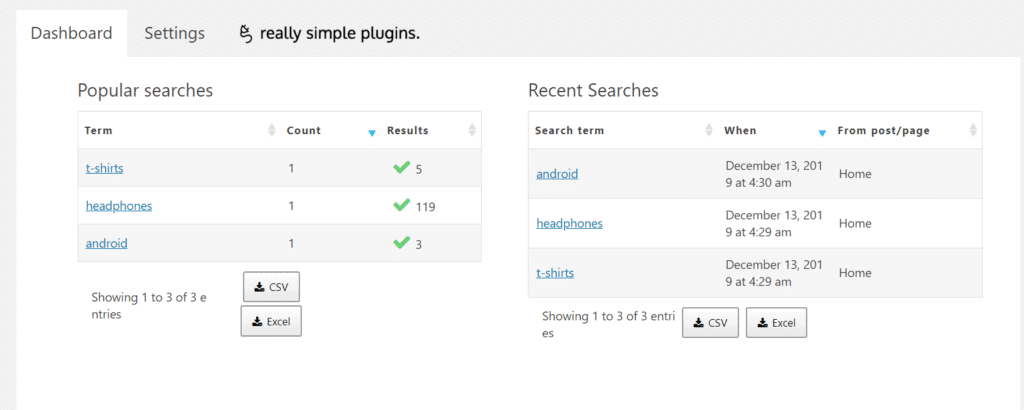Open headphones link in Recent Searches
The image size is (1024, 410).
[569, 223]
